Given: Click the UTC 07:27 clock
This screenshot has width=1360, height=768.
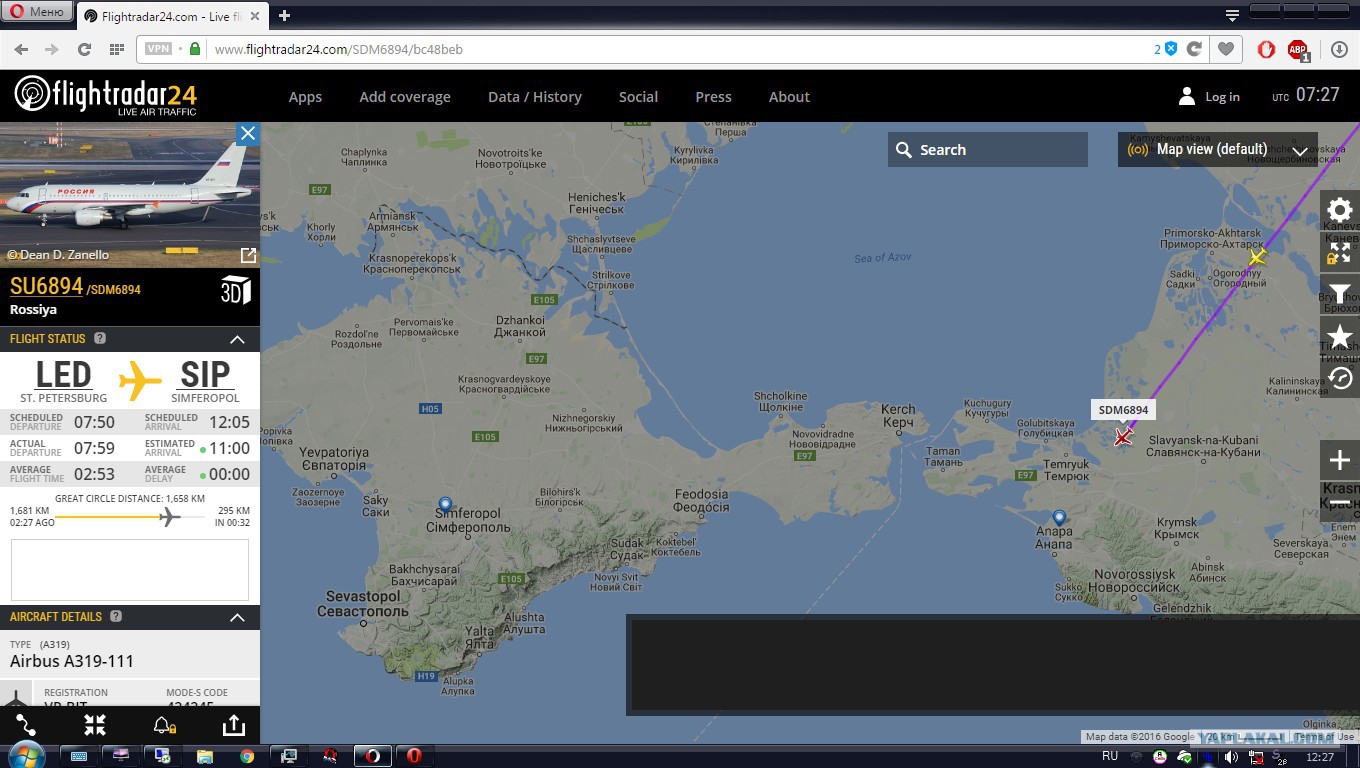Looking at the screenshot, I should coord(1306,95).
